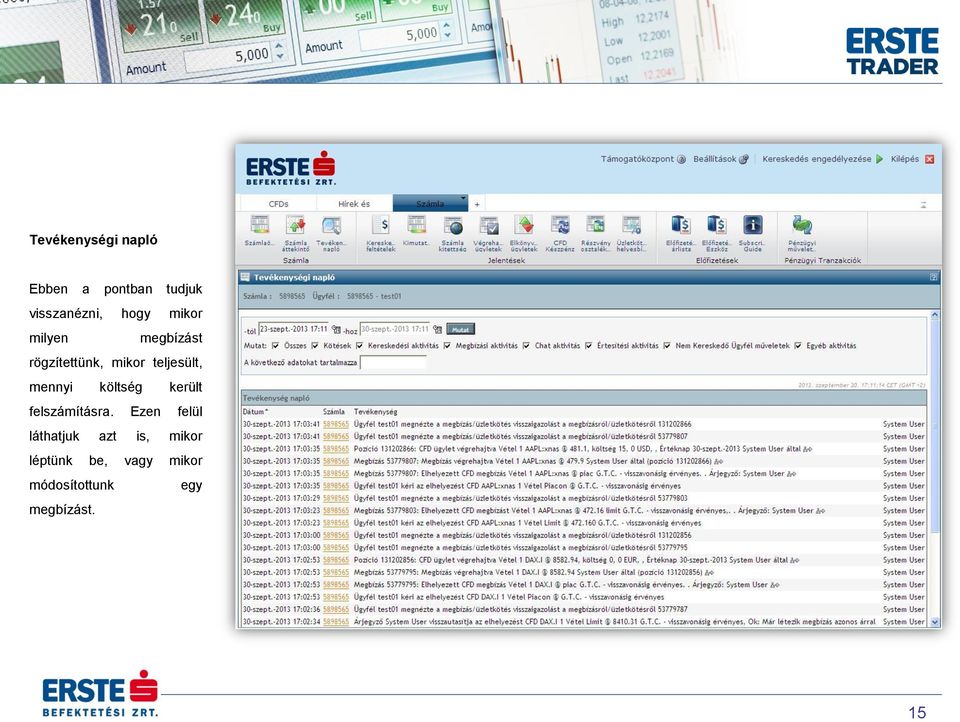Open the Subscription Guide info icon
Screen dimensions: 960x722
tap(752, 225)
